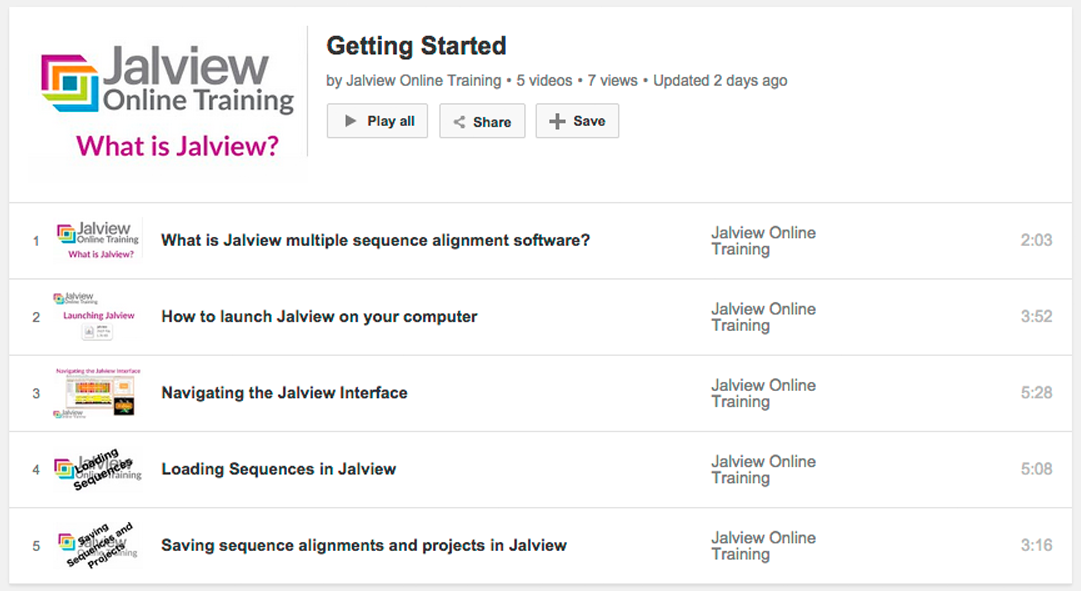Open the channel name beside the 5:28 video
Image resolution: width=1081 pixels, height=591 pixels.
click(x=763, y=393)
